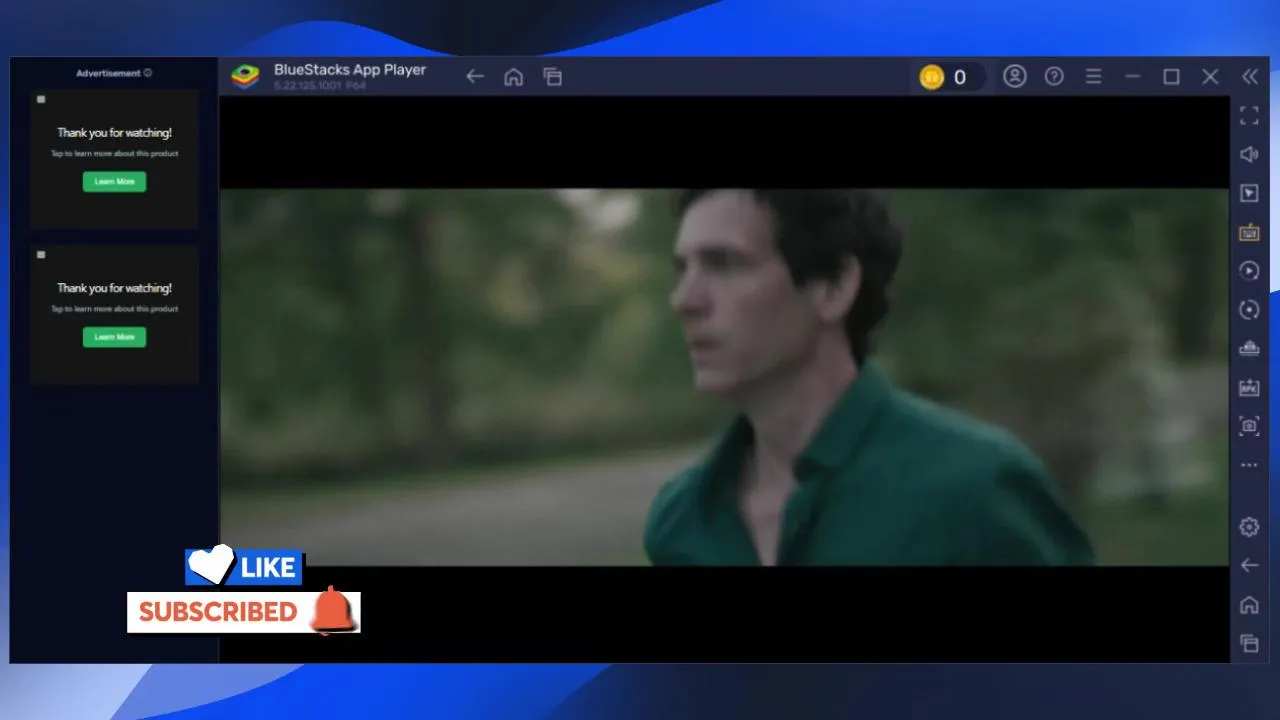Open settings gear in side toolbar
Screen dimensions: 1280x720
[1249, 527]
